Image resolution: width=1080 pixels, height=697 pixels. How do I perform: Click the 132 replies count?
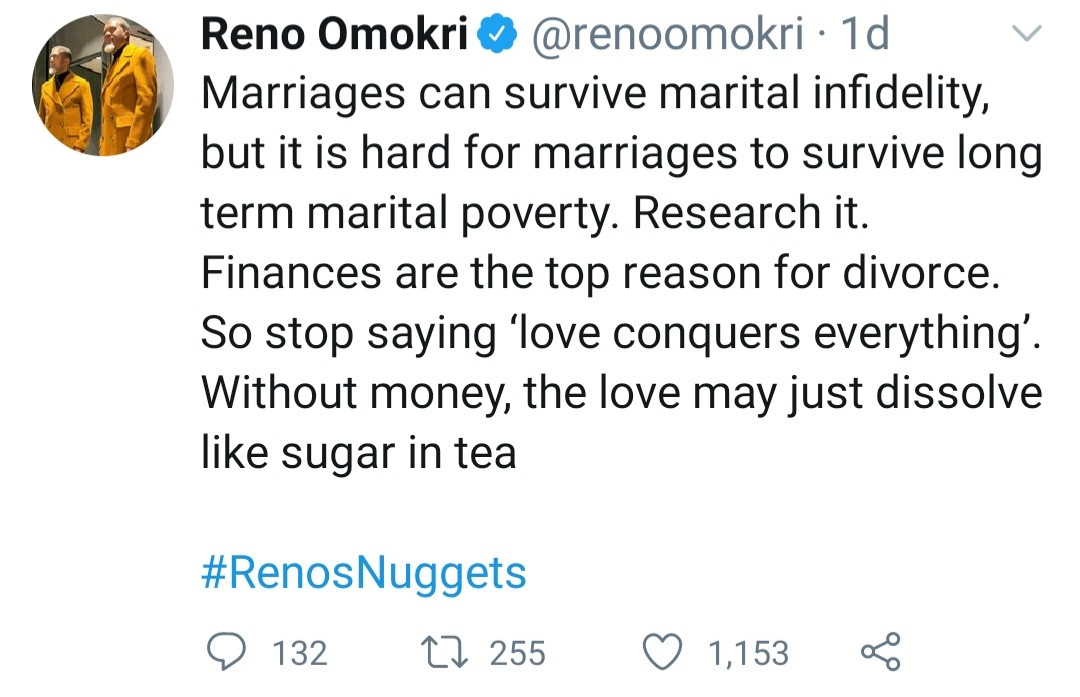[300, 654]
